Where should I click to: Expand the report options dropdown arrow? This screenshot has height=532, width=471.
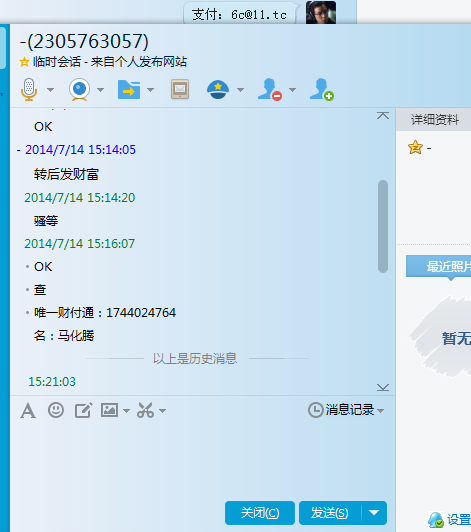[240, 90]
